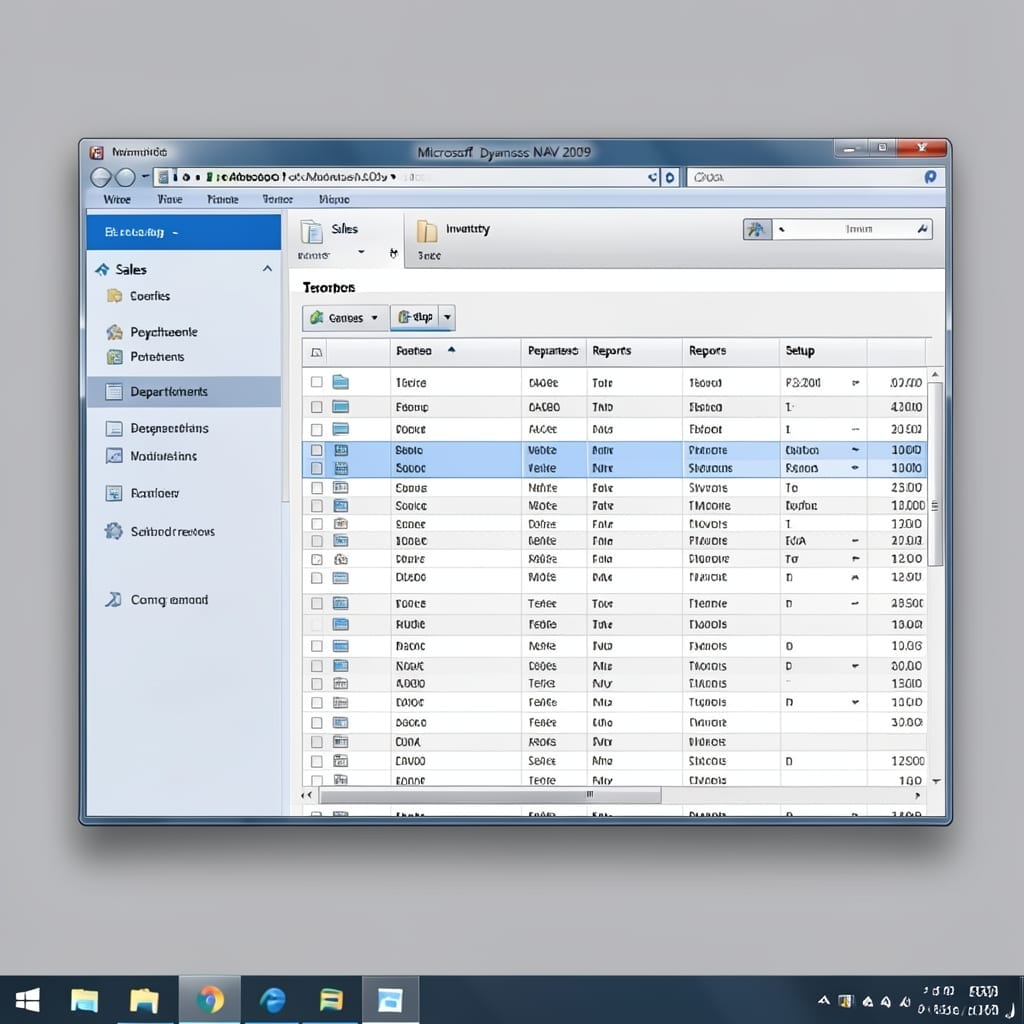Click into the filter box beside the pin icon
This screenshot has width=1024, height=1024.
(x=852, y=229)
